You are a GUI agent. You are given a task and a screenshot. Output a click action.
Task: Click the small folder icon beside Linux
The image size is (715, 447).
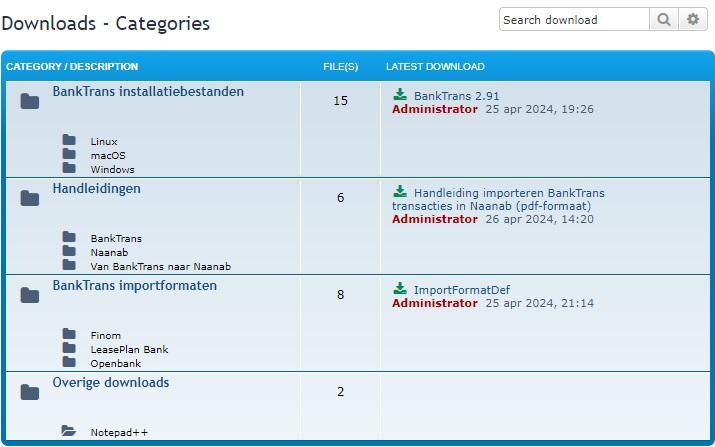click(69, 141)
